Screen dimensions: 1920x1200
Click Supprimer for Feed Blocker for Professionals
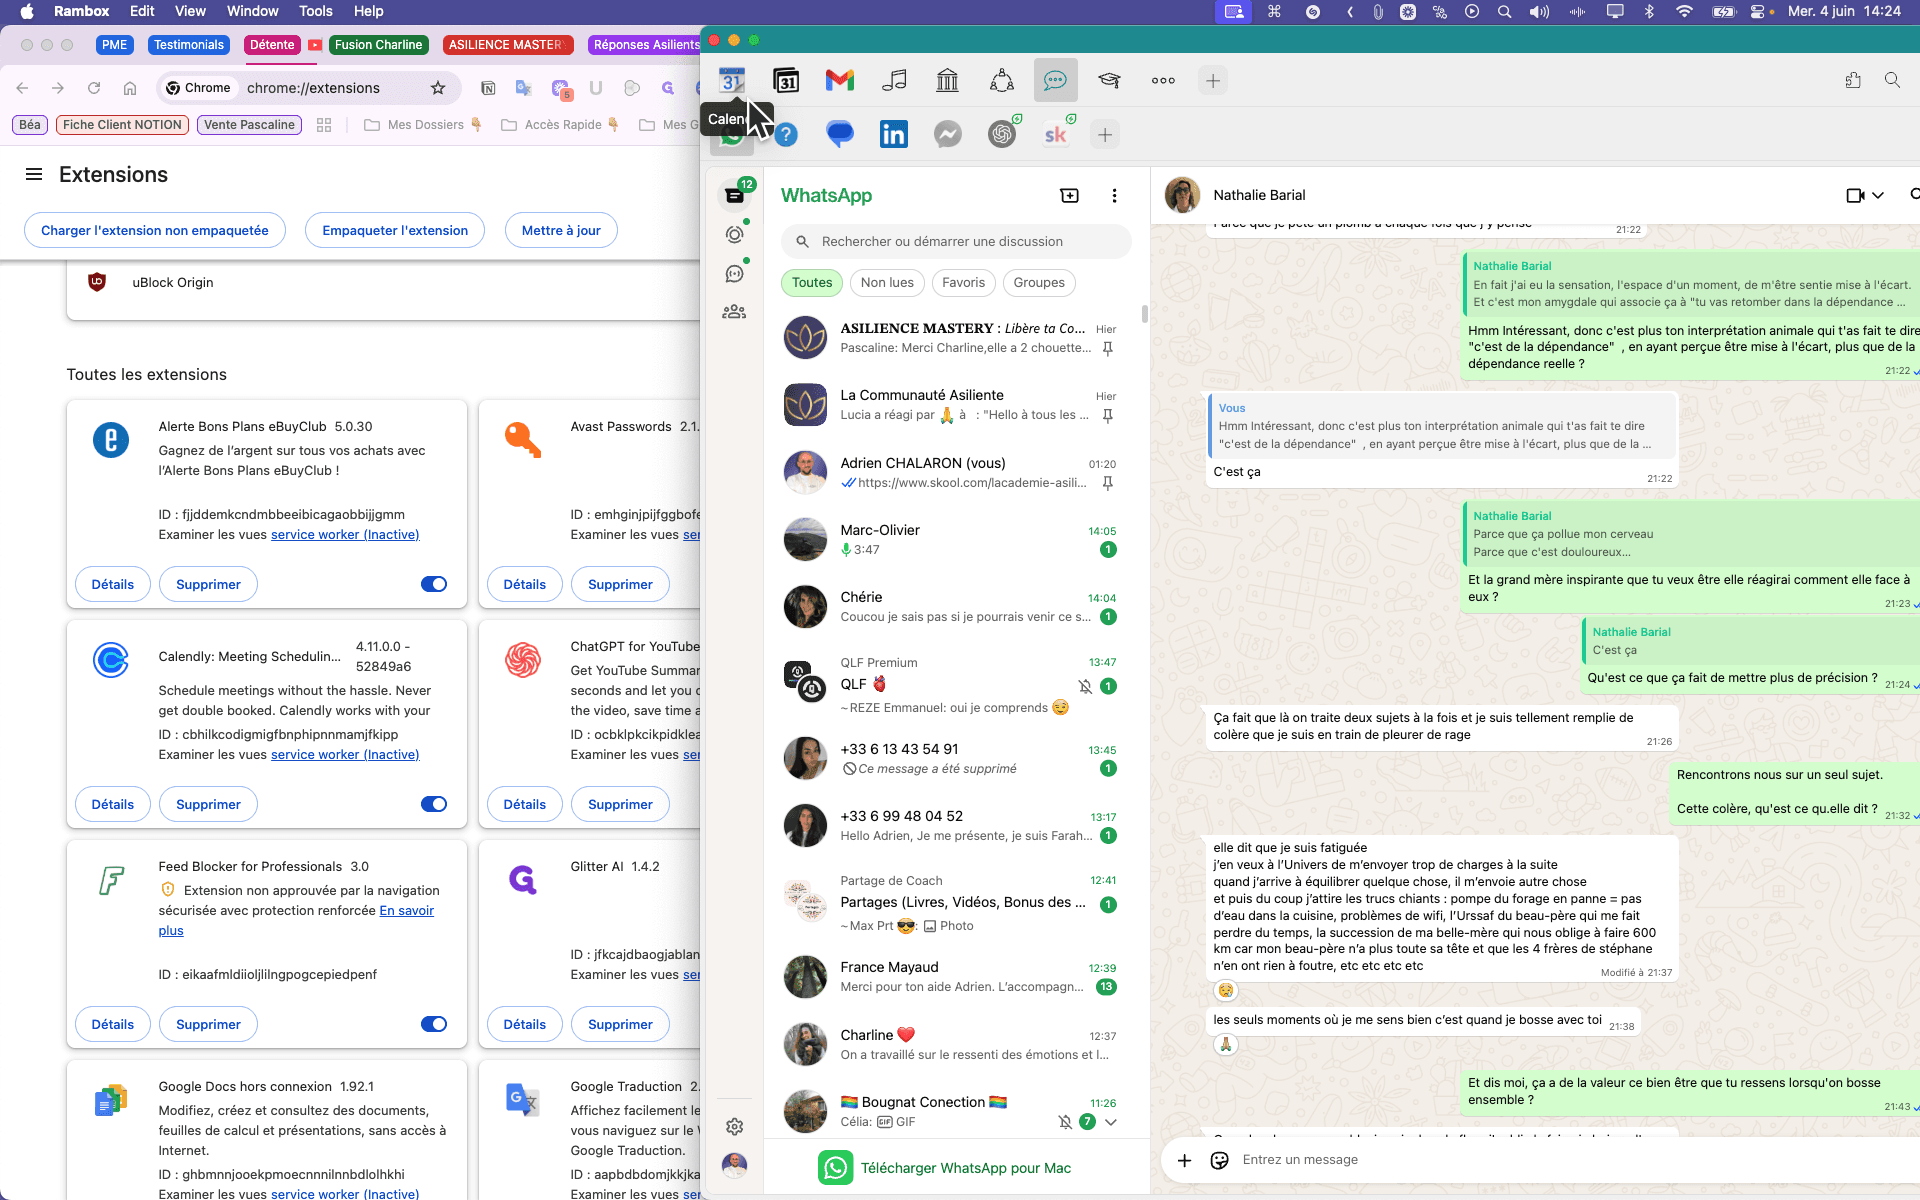pos(208,1024)
